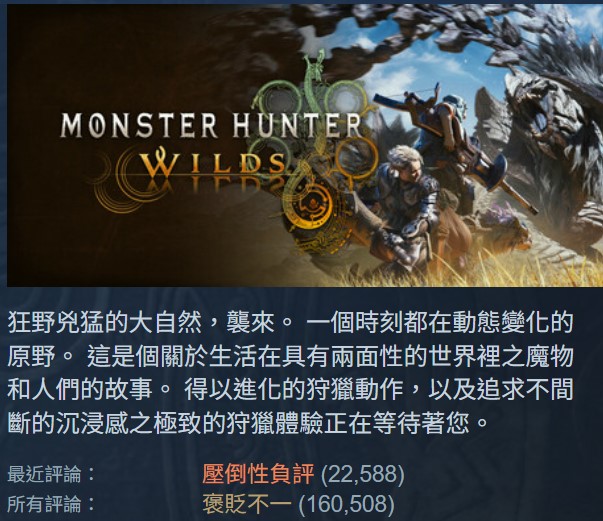Click the Monster Hunter Wilds header image
Screen dimensions: 603x521
(305, 145)
